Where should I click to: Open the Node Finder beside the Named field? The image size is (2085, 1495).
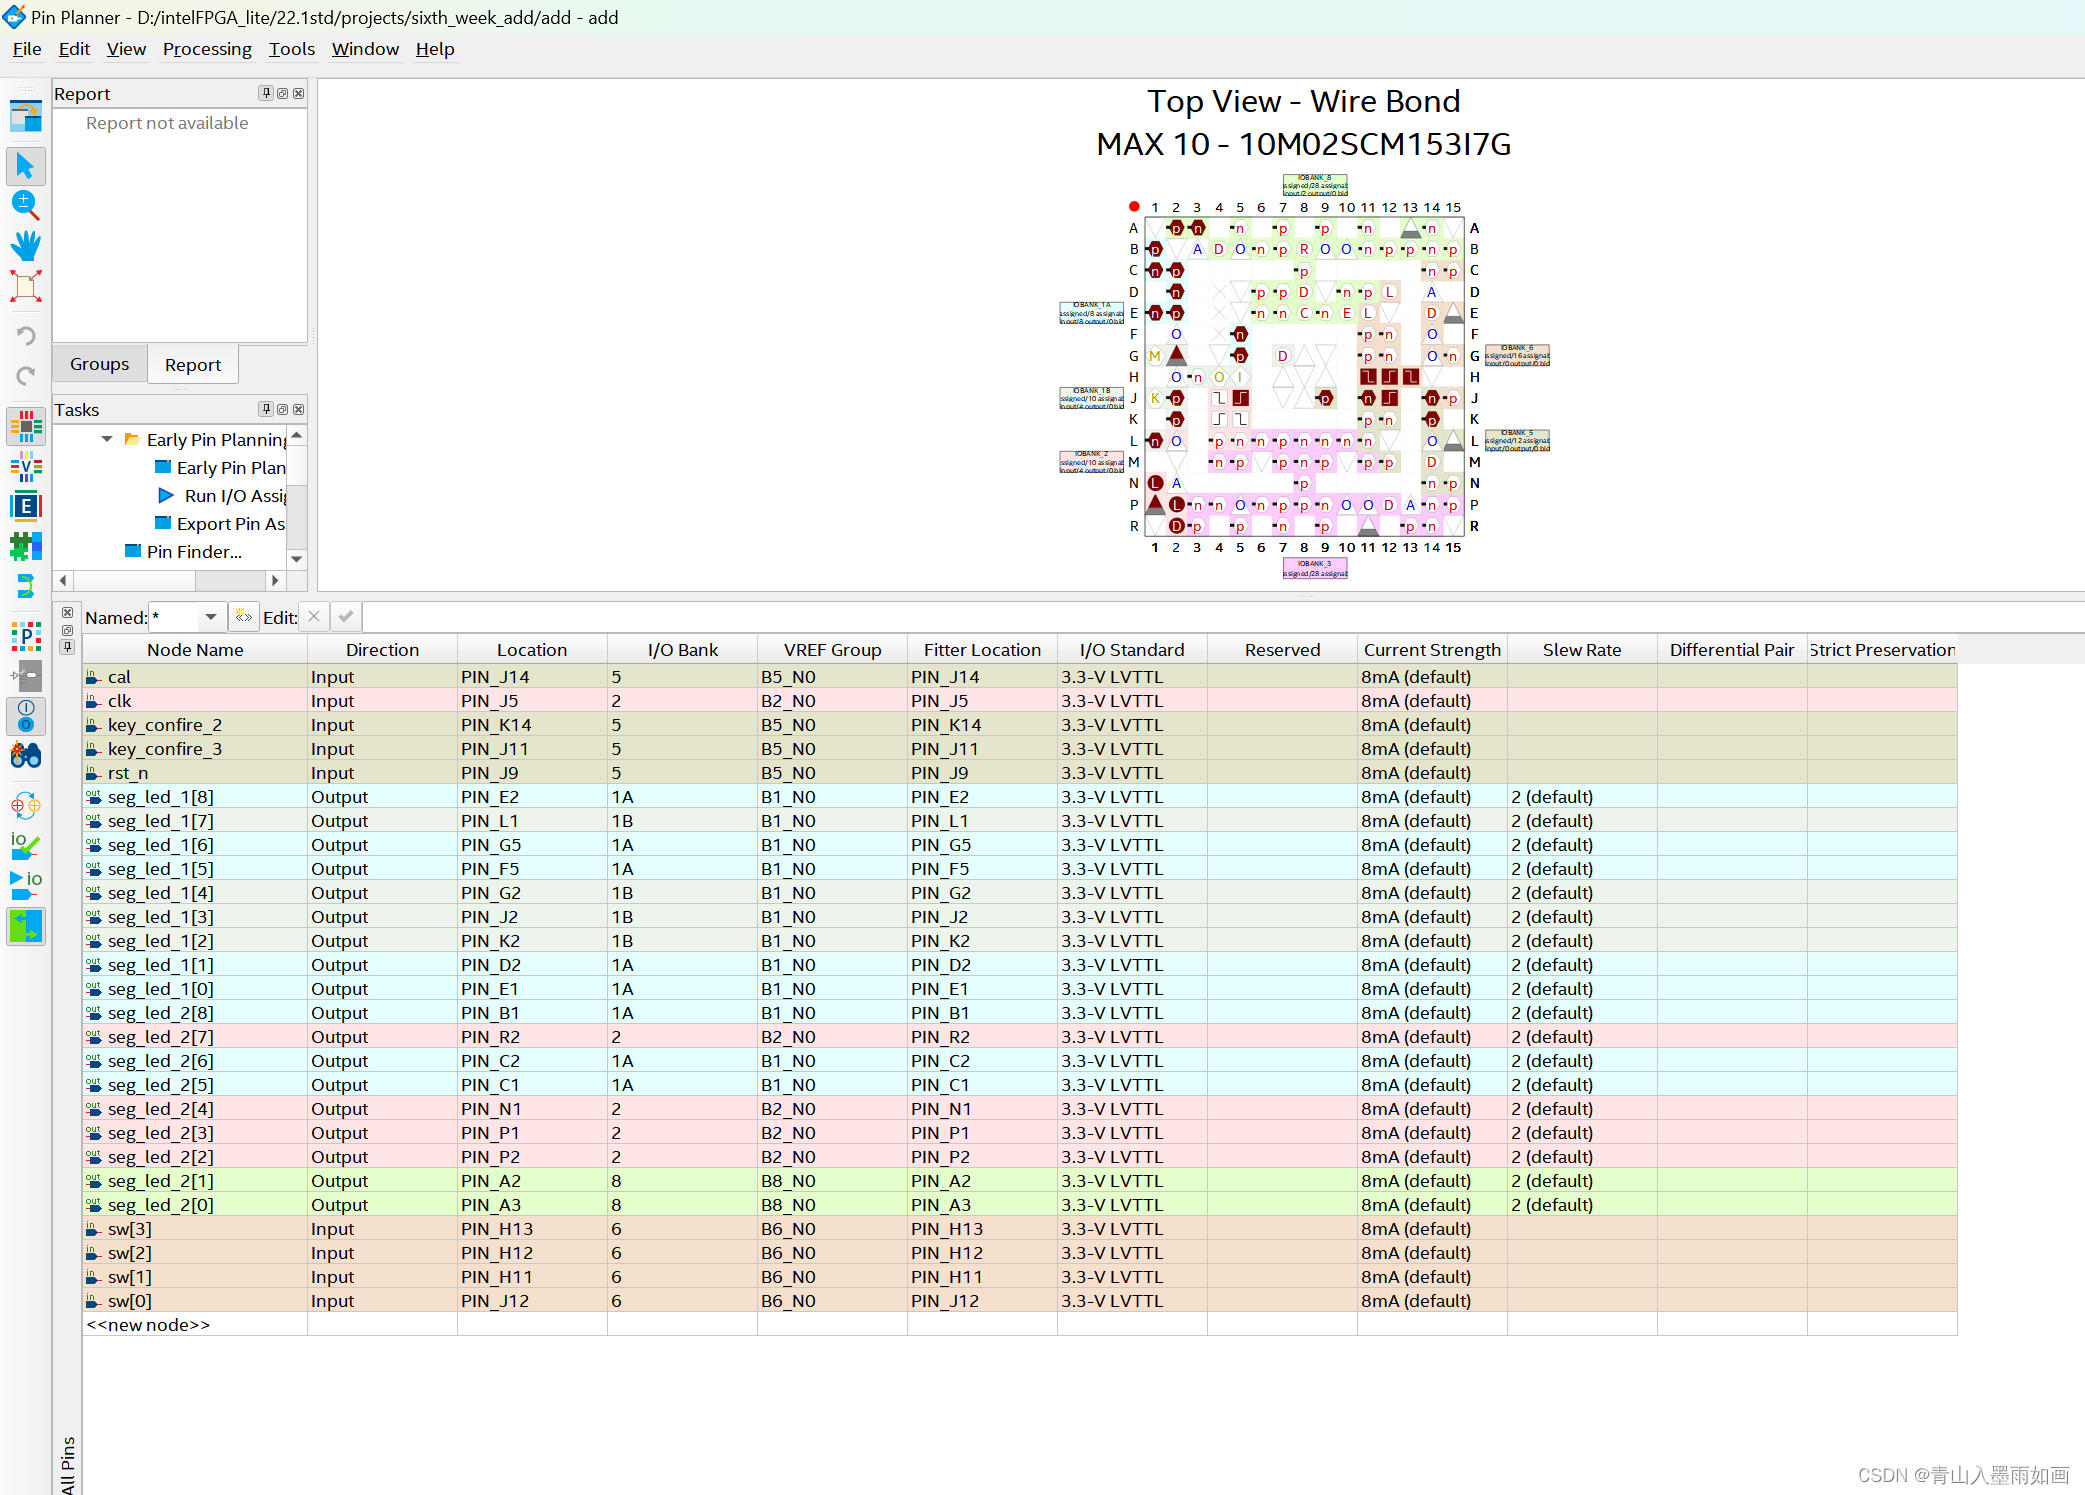pos(243,616)
